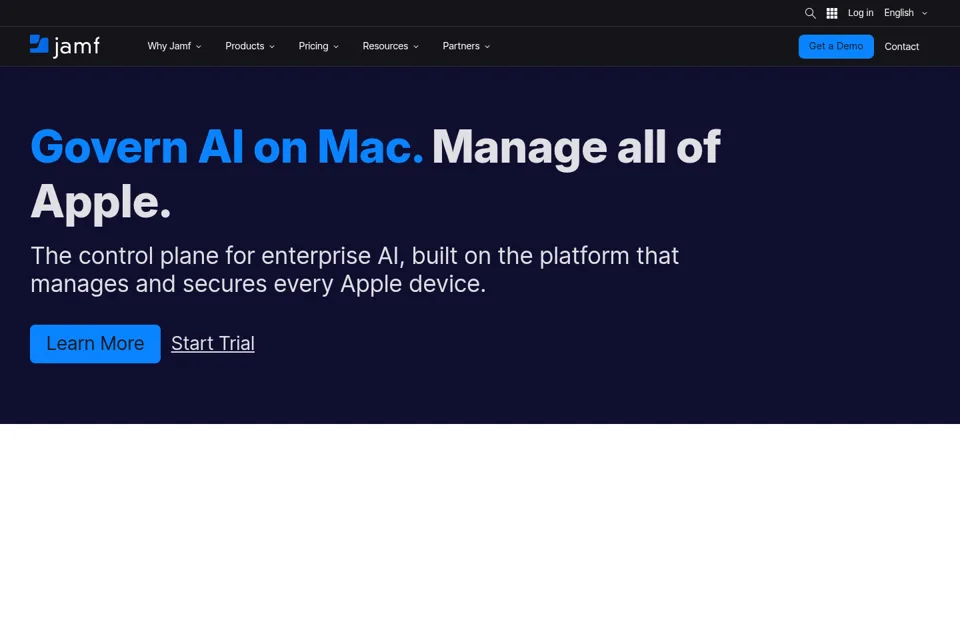The height and width of the screenshot is (640, 960).
Task: Click the chevron next to Products
Action: click(x=272, y=47)
